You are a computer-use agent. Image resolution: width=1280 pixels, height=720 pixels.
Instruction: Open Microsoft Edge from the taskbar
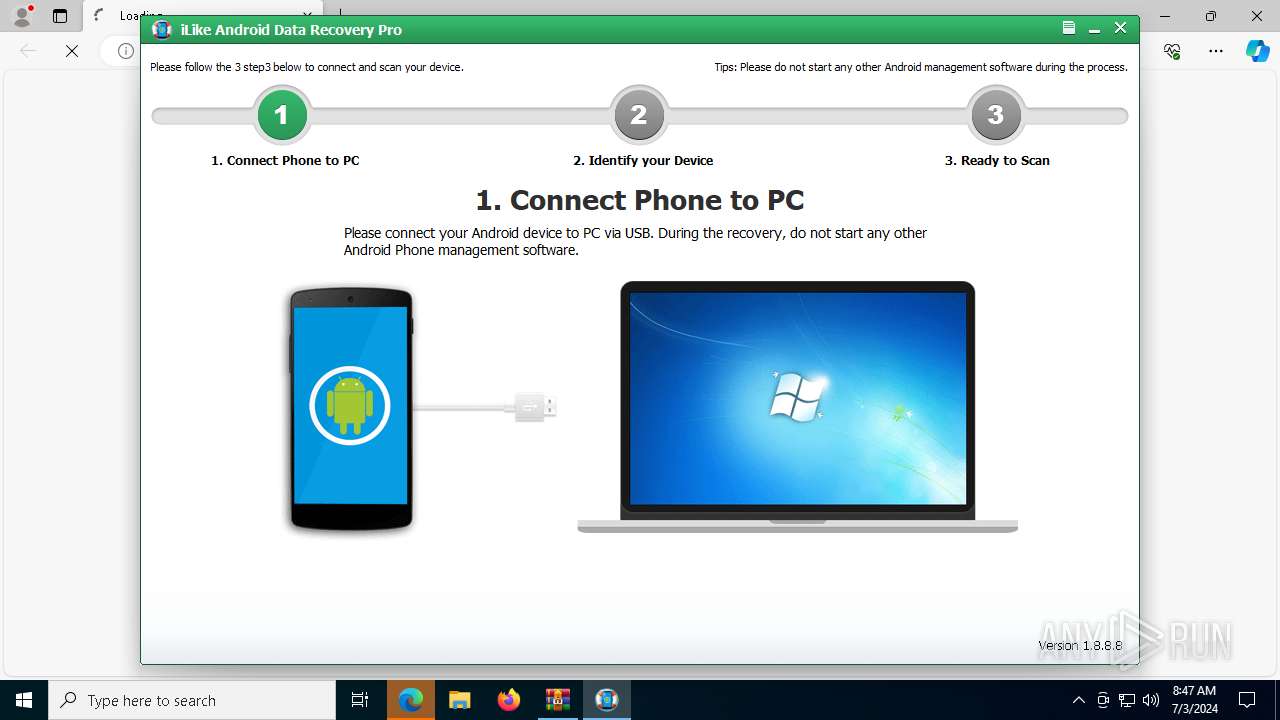tap(410, 700)
